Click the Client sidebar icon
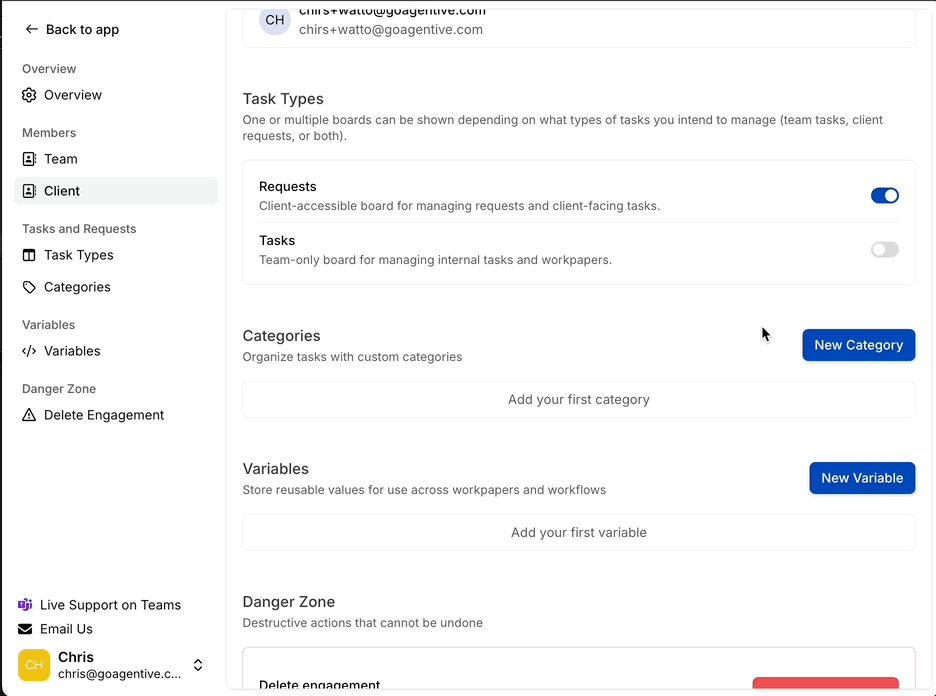This screenshot has width=936, height=696. 29,191
